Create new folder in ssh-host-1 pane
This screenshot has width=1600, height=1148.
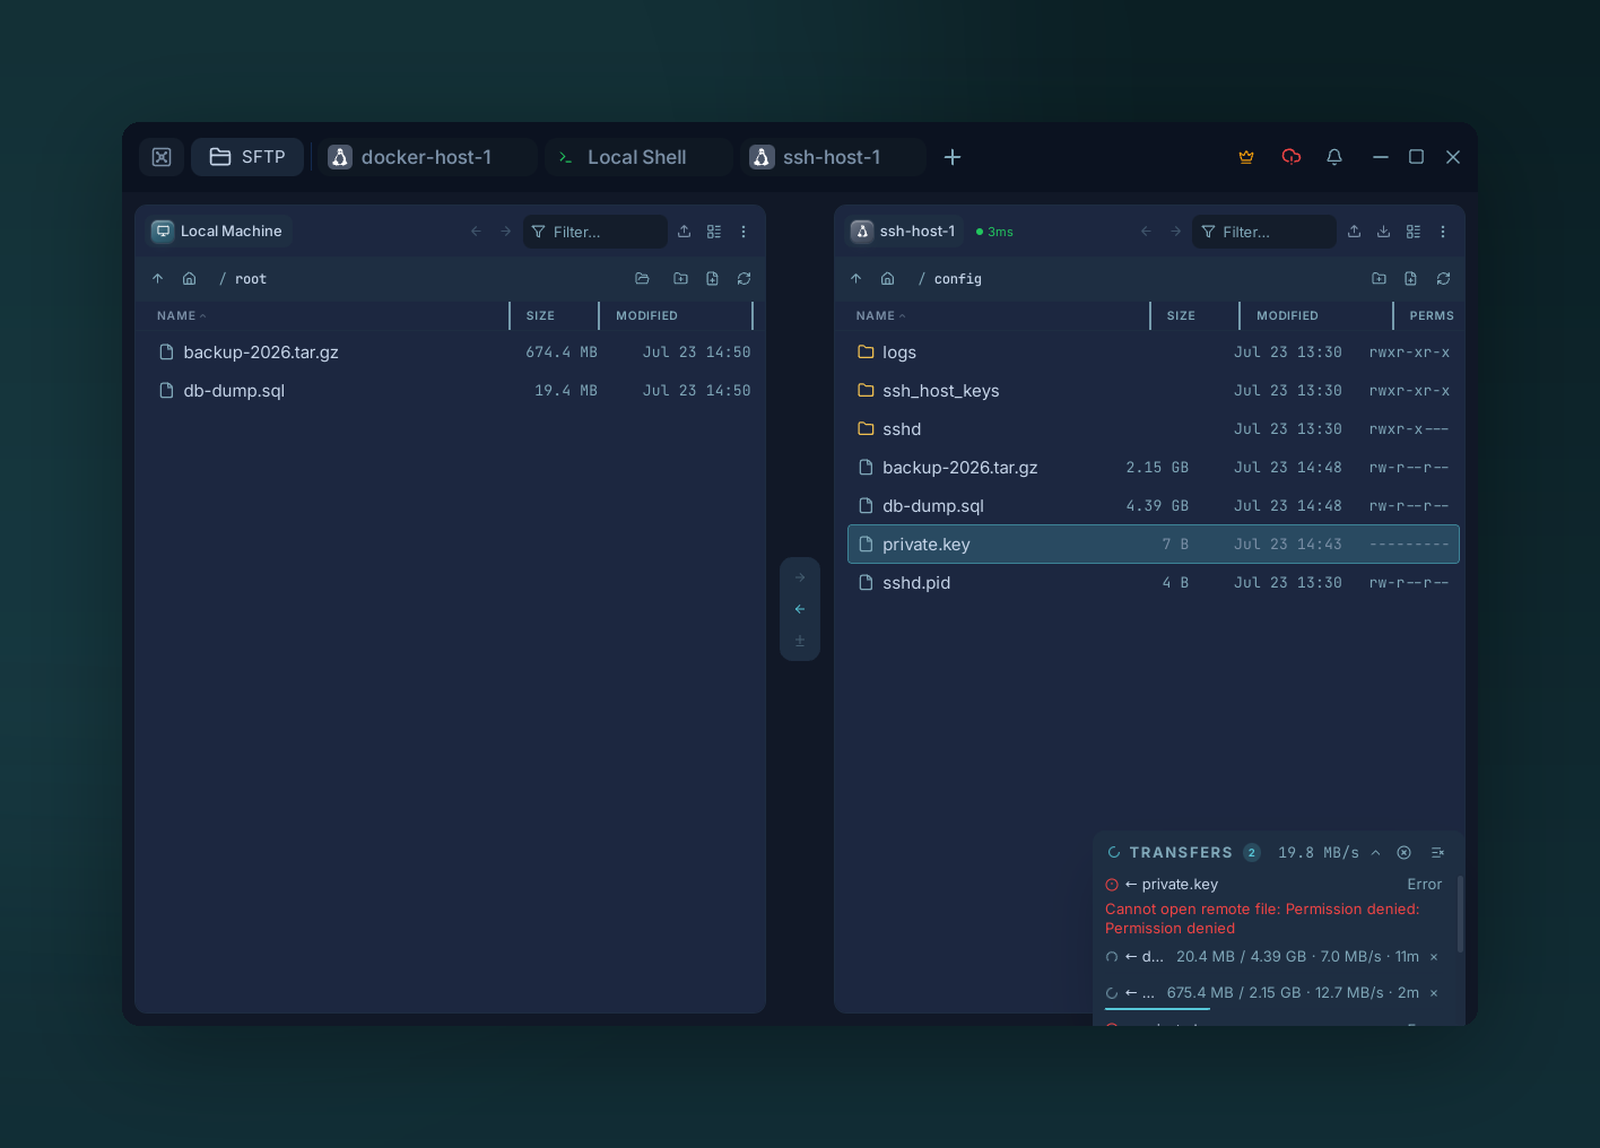1379,278
